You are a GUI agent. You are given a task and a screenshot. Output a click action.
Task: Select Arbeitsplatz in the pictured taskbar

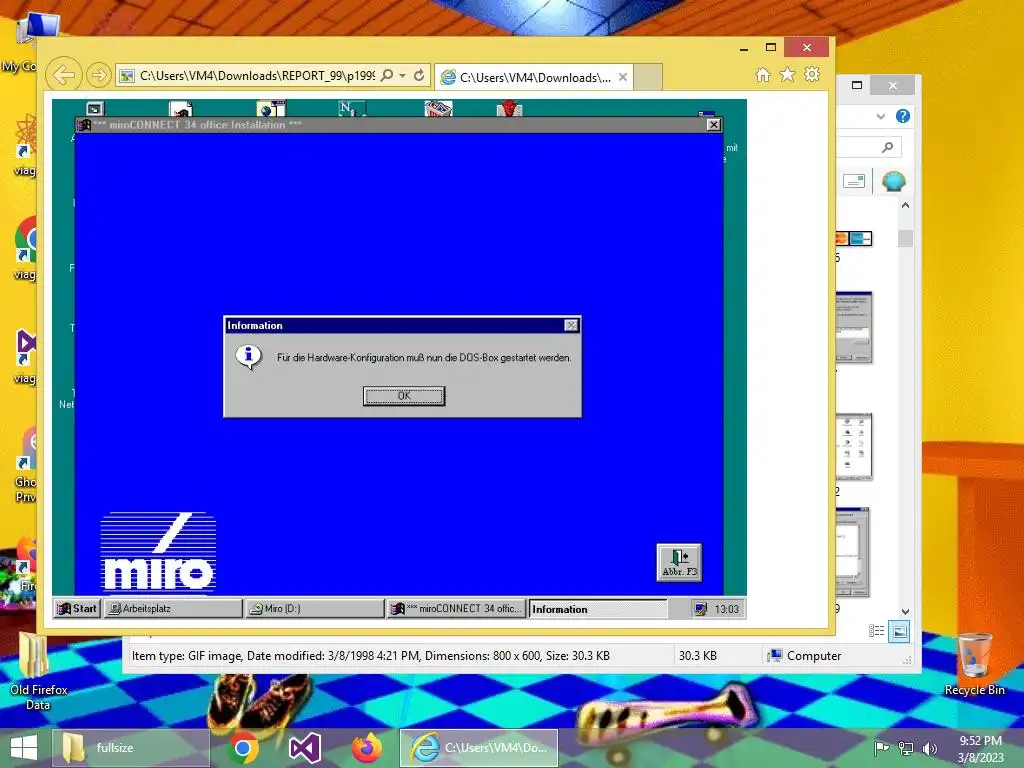pyautogui.click(x=173, y=609)
